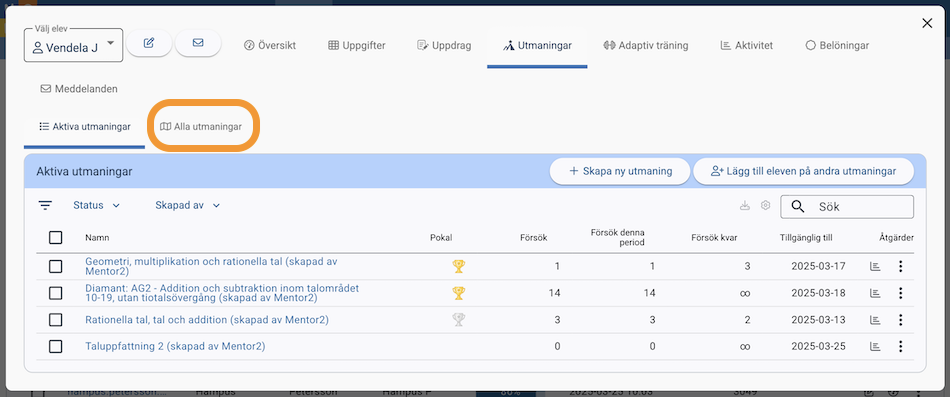Viewport: 950px width, 397px height.
Task: Click Skapa ny utmaning button
Action: (620, 172)
